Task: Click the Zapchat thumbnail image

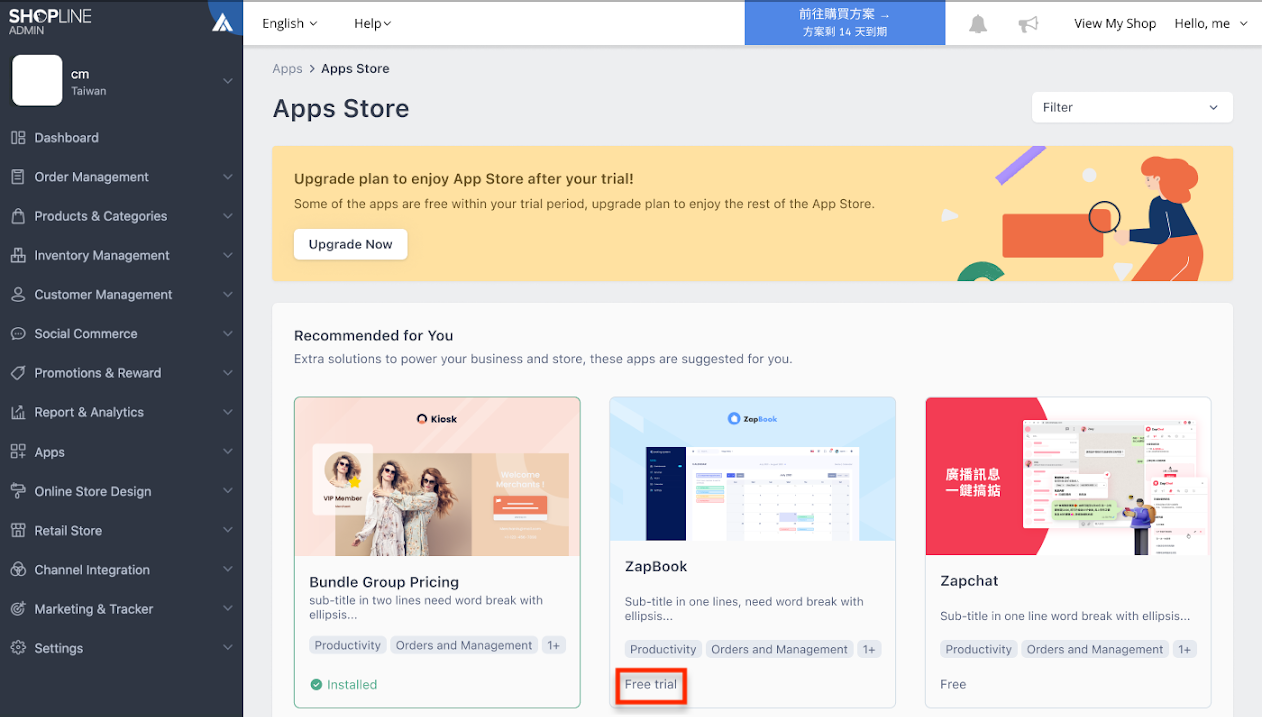Action: (1068, 476)
